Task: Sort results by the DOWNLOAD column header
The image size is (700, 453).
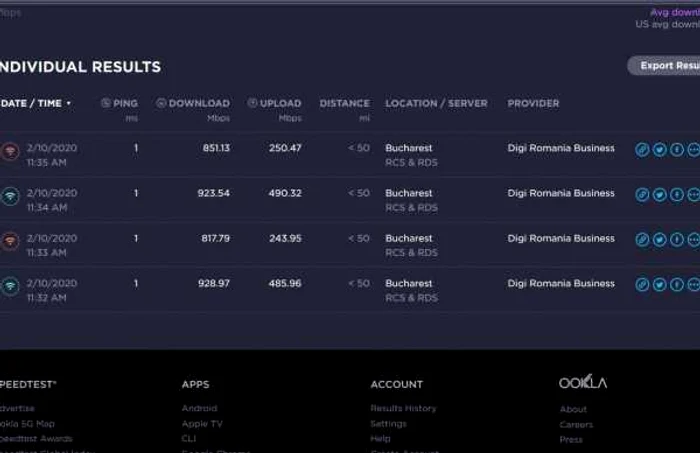Action: click(x=193, y=104)
